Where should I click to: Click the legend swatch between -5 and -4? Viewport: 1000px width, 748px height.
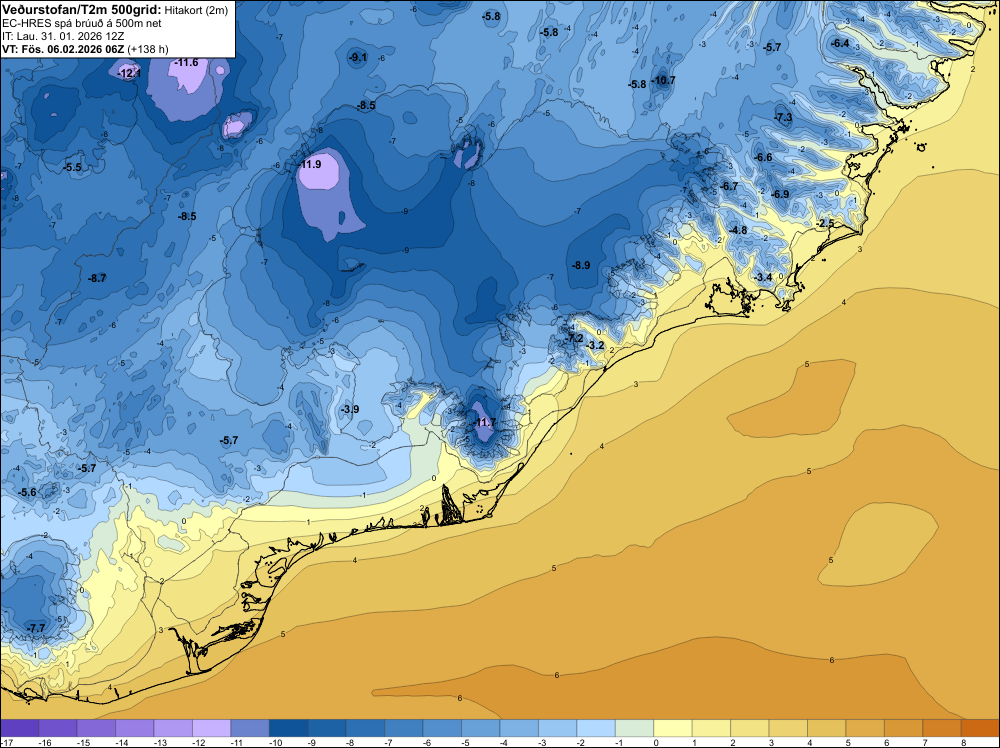[x=481, y=728]
